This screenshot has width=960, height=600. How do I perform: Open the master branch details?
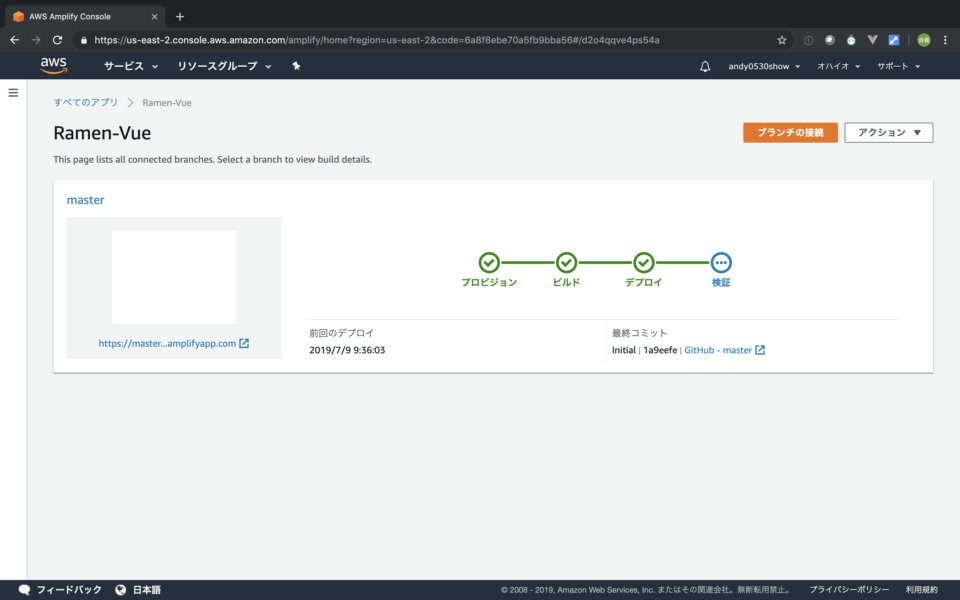pos(85,199)
